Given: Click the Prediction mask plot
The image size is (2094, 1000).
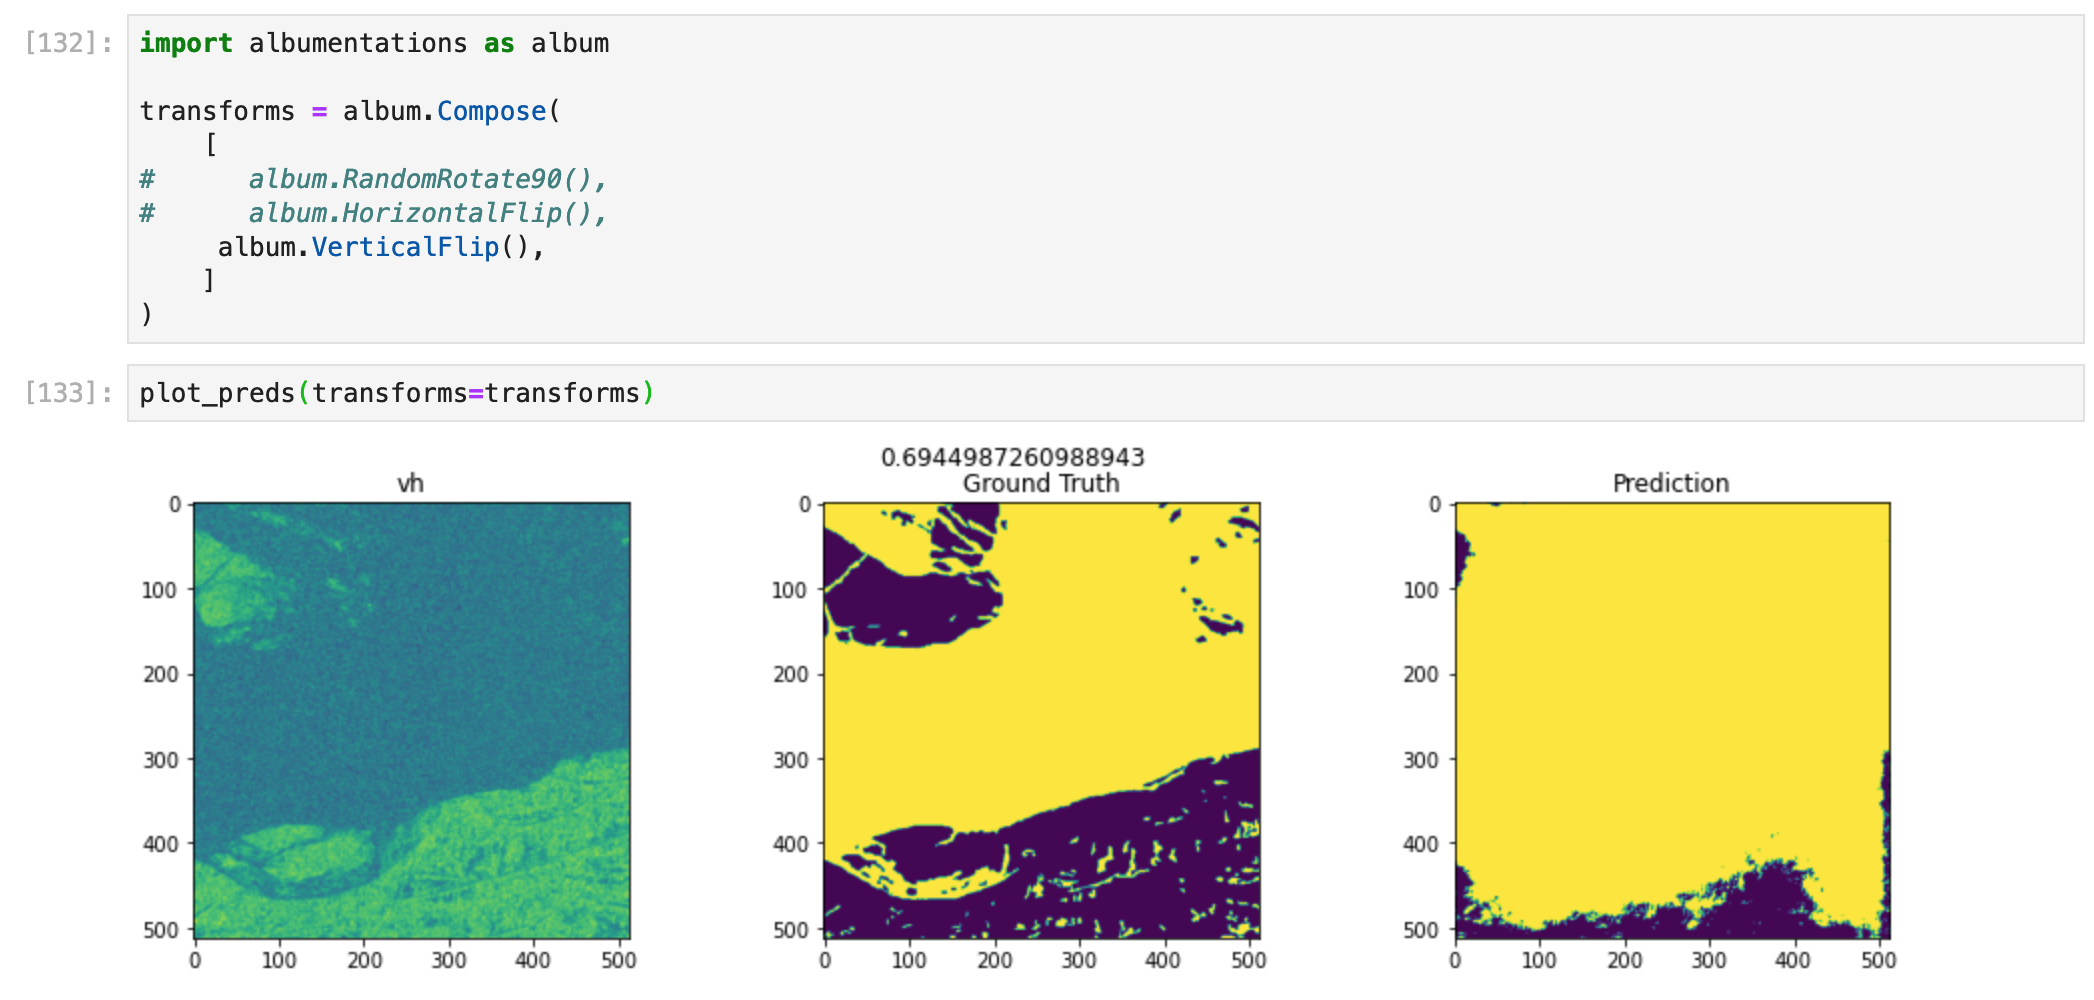Looking at the screenshot, I should point(1672,720).
